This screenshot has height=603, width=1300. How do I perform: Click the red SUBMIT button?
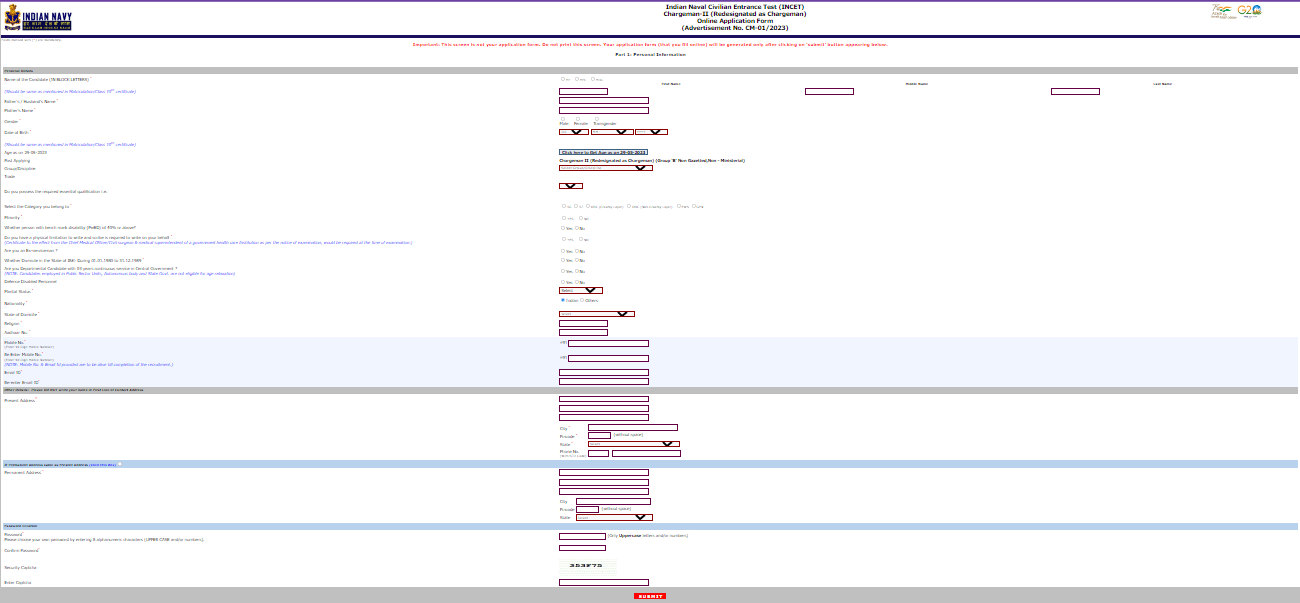click(649, 596)
